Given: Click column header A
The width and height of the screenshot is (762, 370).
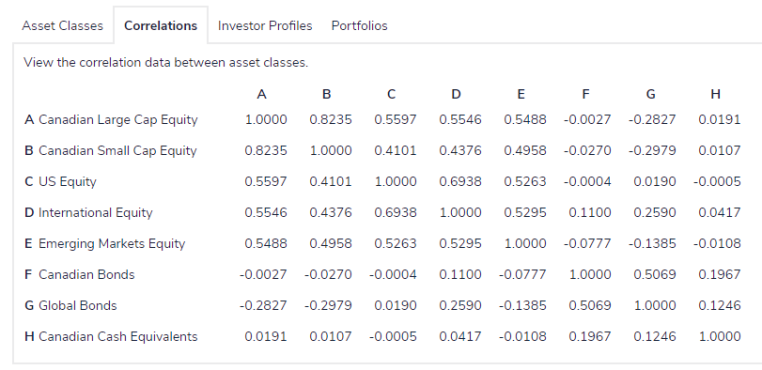Looking at the screenshot, I should click(261, 94).
